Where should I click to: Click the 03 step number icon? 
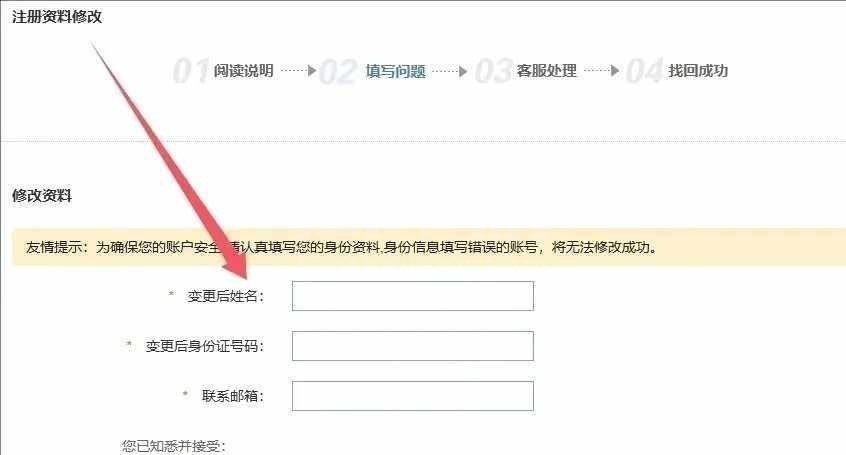click(493, 71)
